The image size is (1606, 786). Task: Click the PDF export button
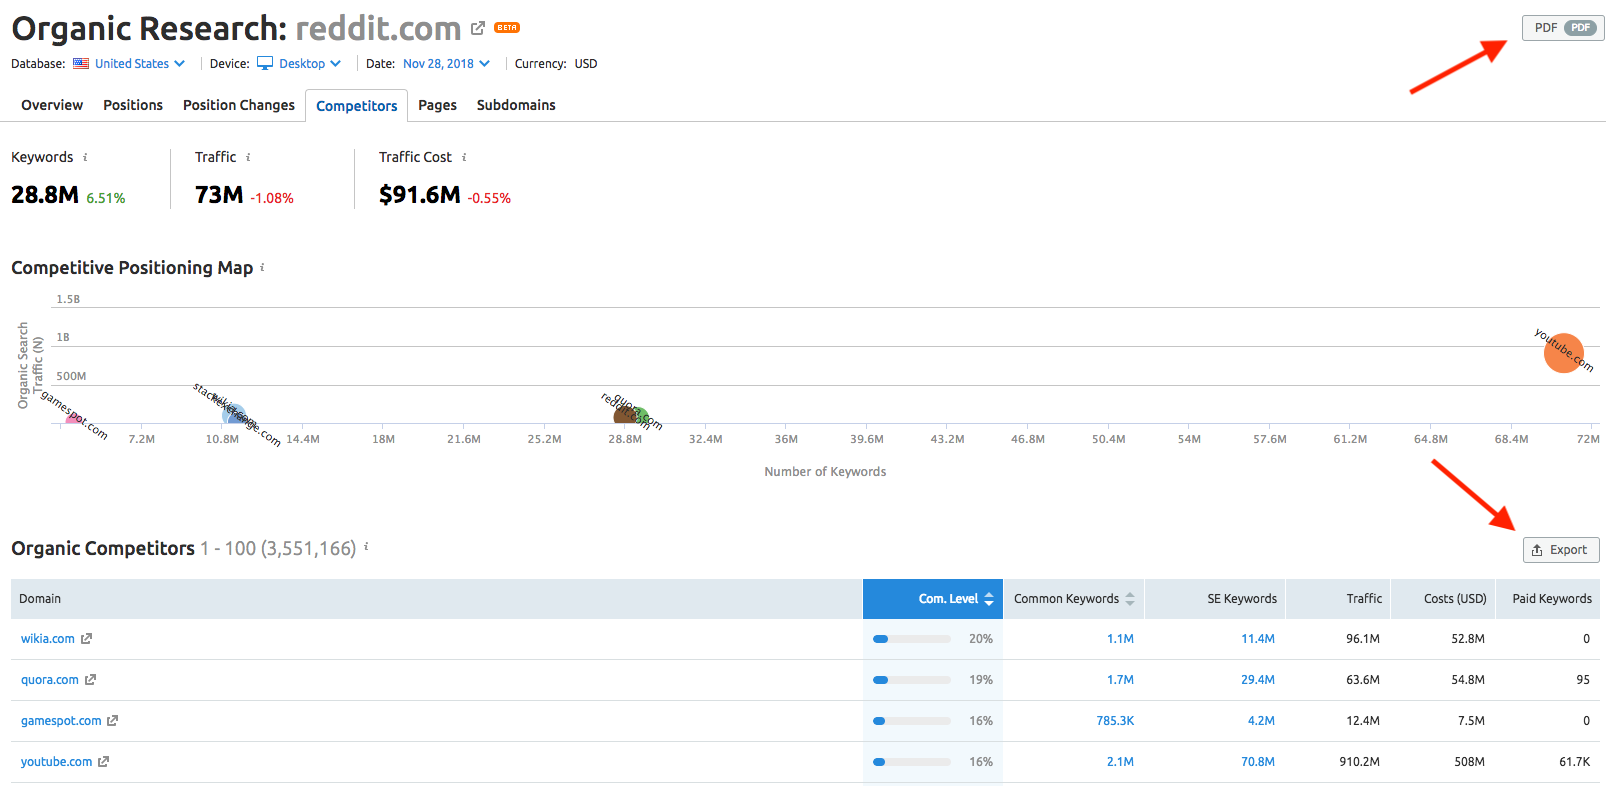coord(1562,28)
